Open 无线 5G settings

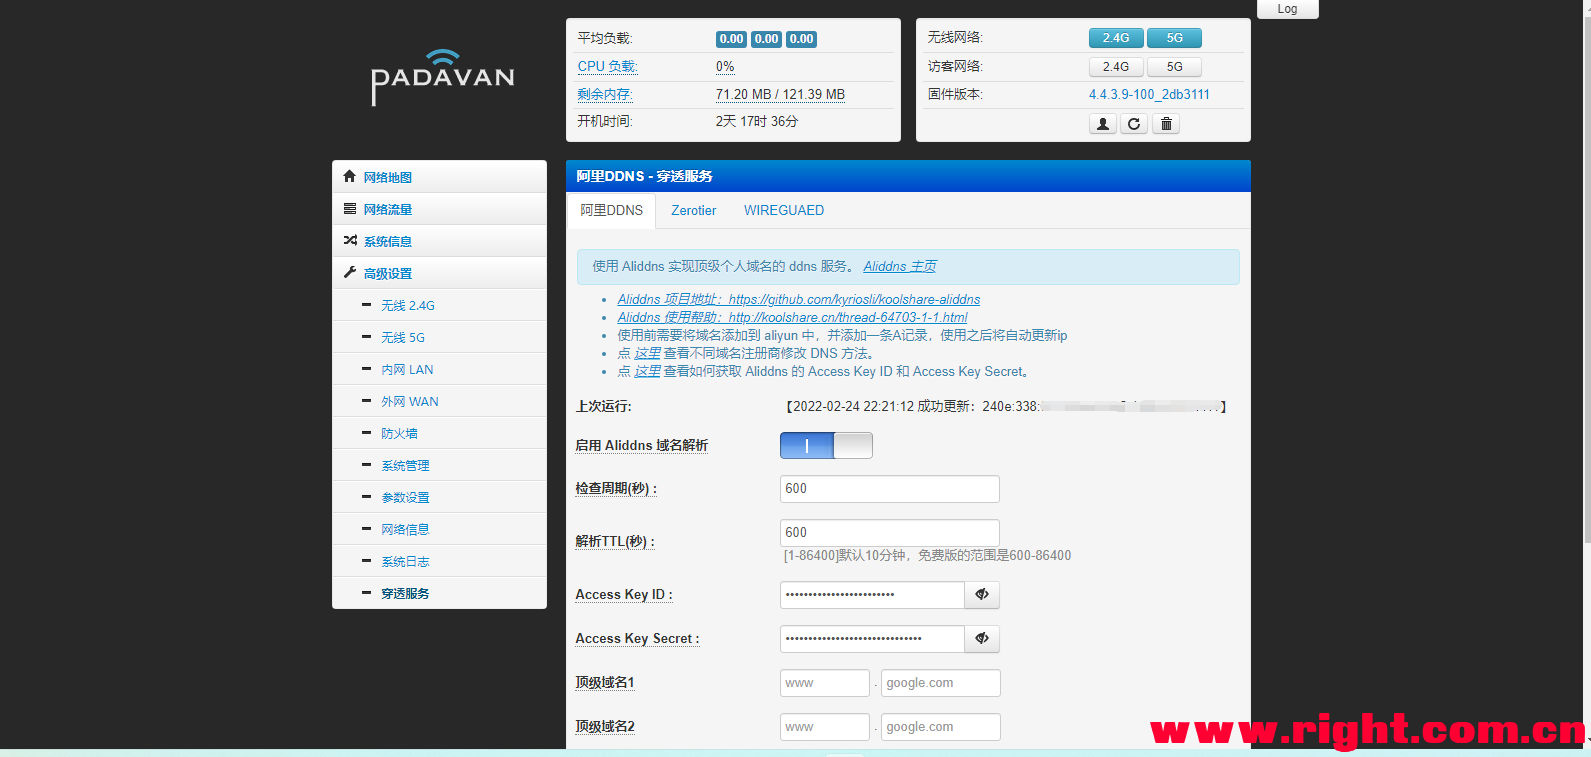[439, 337]
